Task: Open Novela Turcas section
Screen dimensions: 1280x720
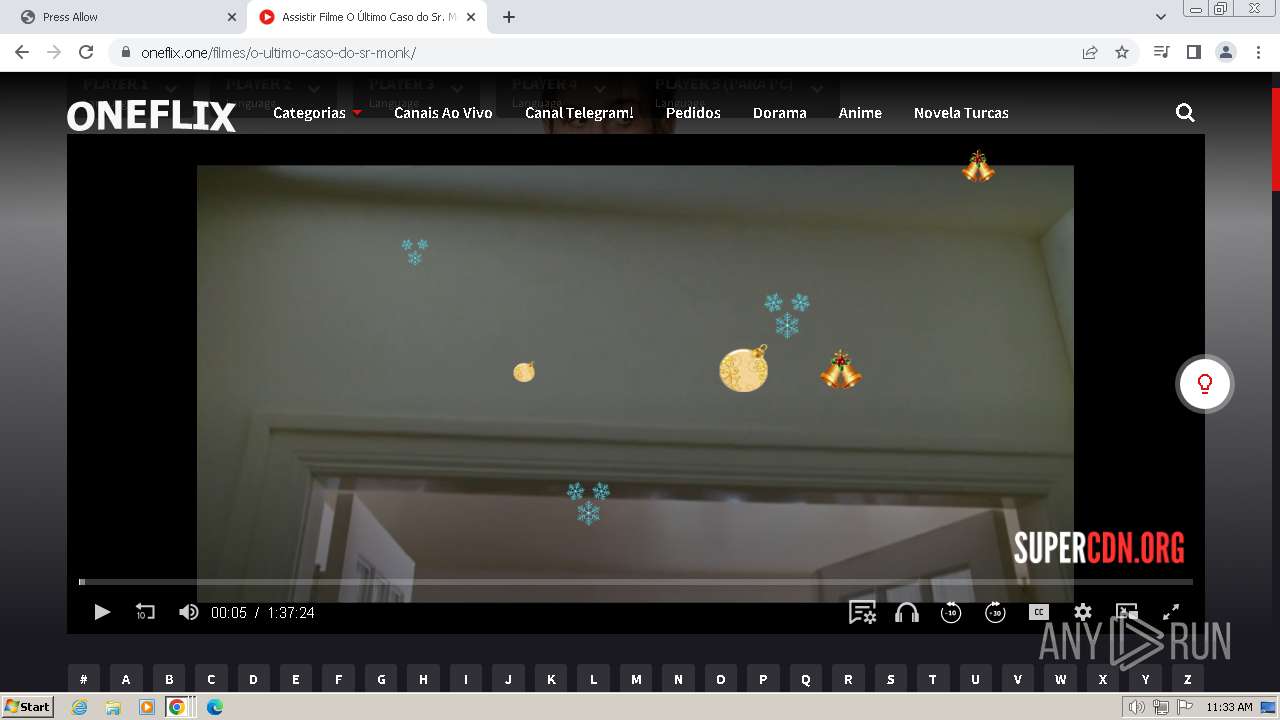Action: [961, 113]
